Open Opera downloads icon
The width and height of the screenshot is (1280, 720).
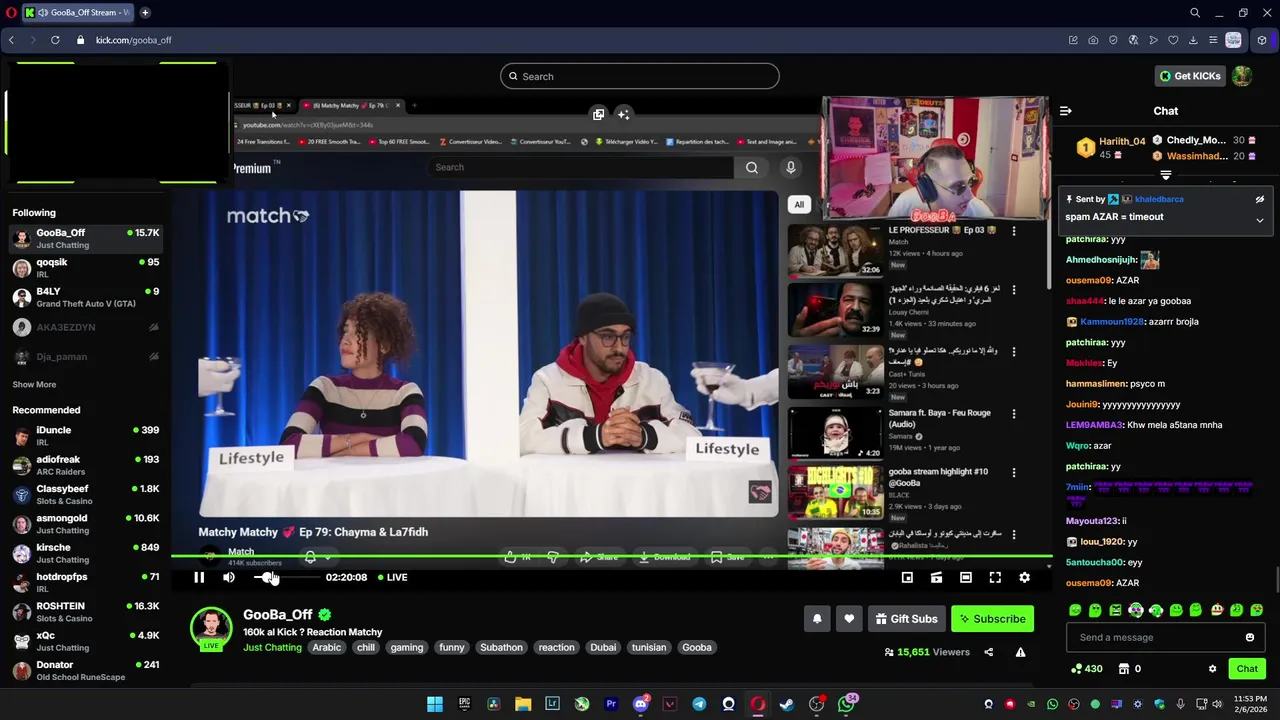pos(1193,40)
